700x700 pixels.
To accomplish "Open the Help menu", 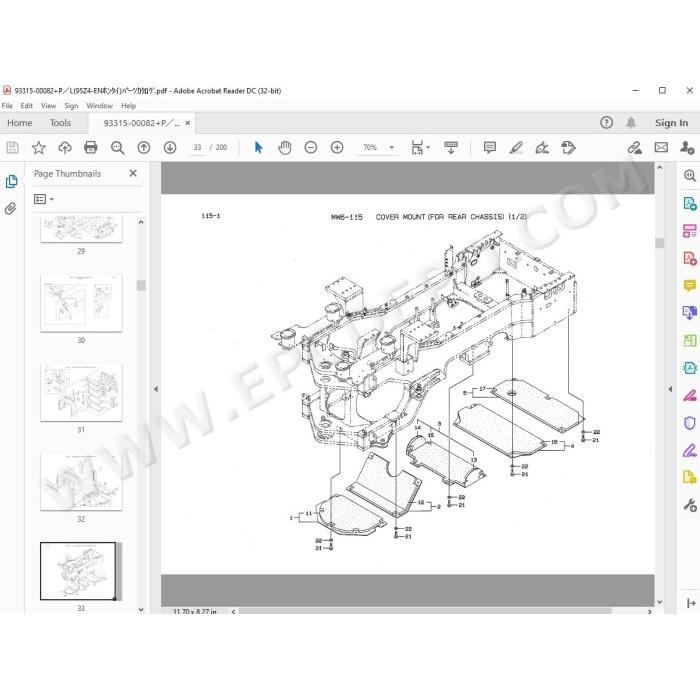I will click(128, 106).
